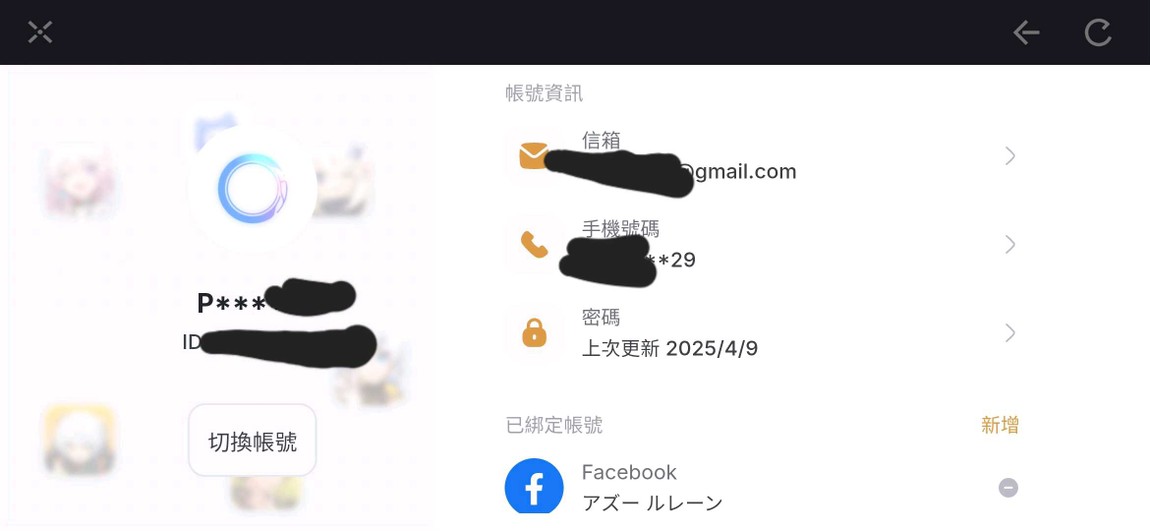Viewport: 1150px width, 531px height.
Task: Reload the page with the refresh icon
Action: (1098, 32)
